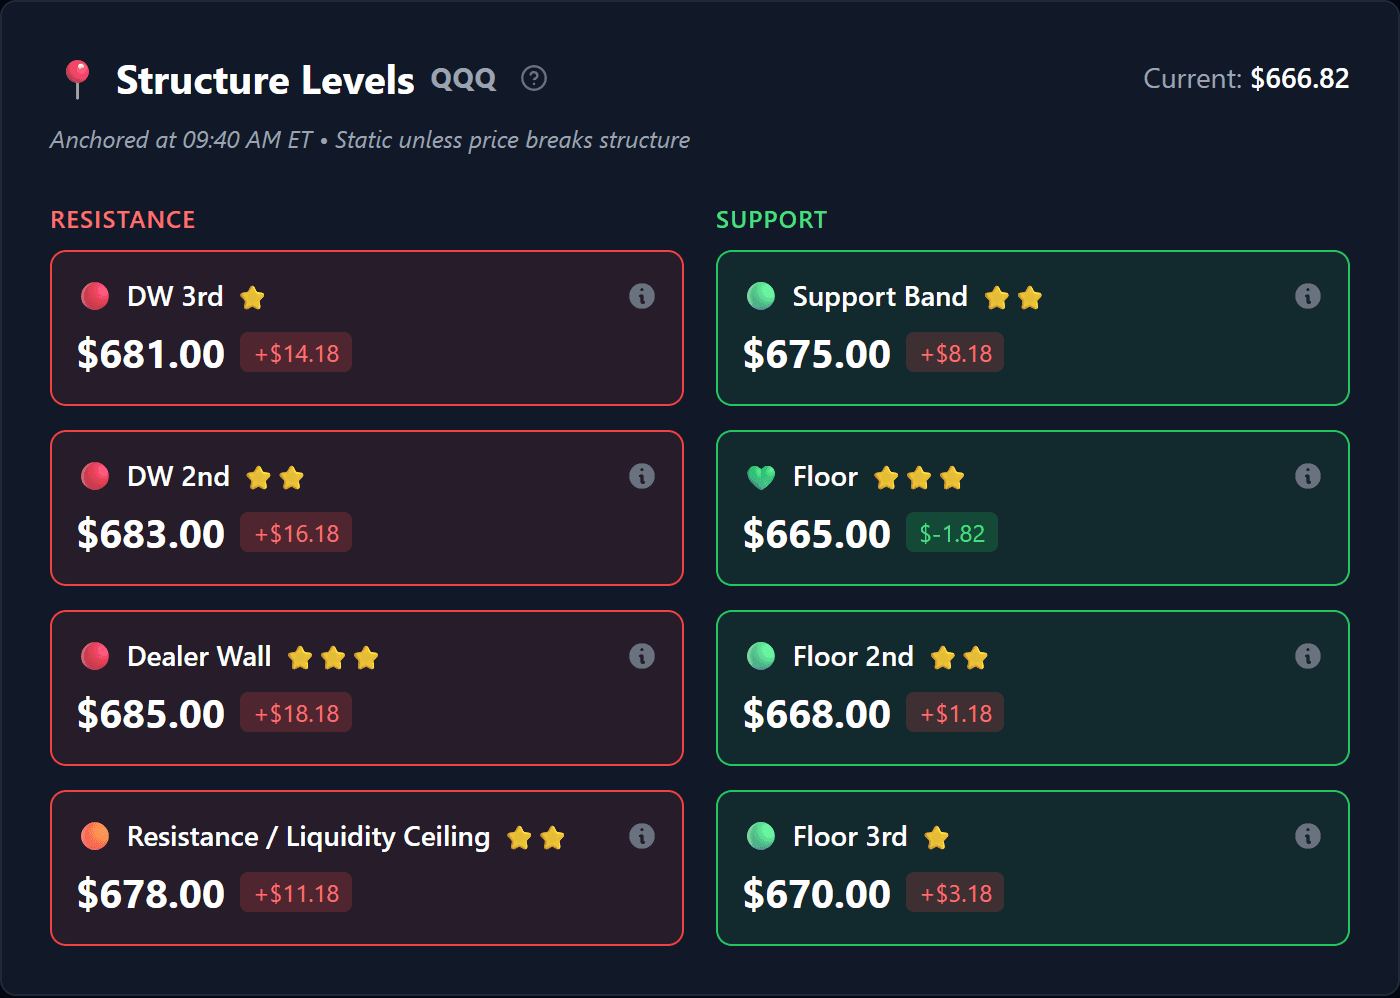Click the 'Dealer Wall' label

199,656
